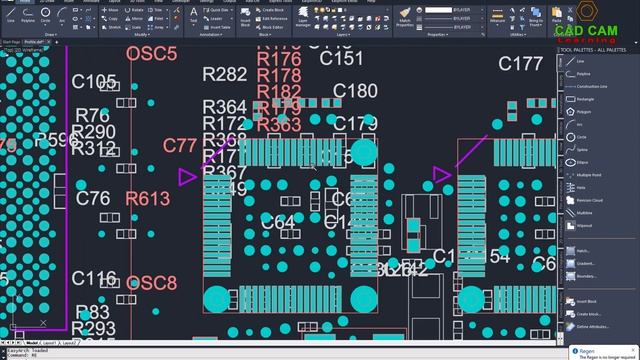Click the Paste button in Clipboard panel

click(x=556, y=15)
